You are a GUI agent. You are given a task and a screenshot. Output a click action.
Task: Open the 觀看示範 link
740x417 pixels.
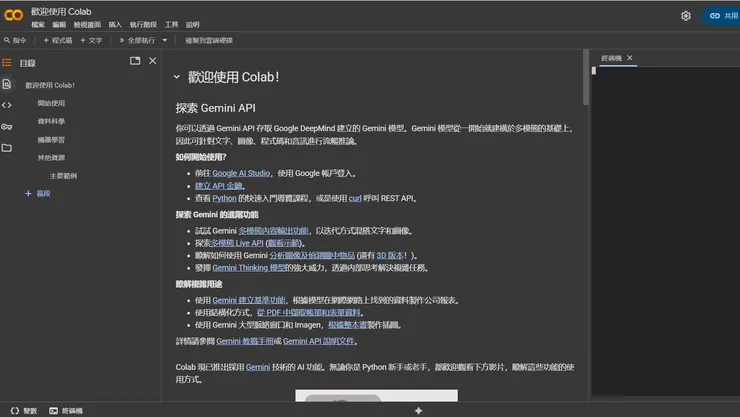284,243
